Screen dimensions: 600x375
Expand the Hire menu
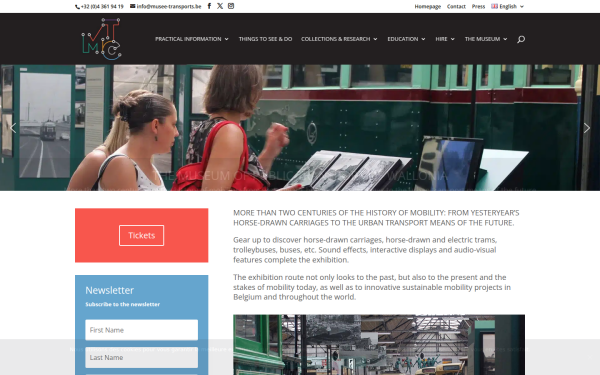coord(445,39)
